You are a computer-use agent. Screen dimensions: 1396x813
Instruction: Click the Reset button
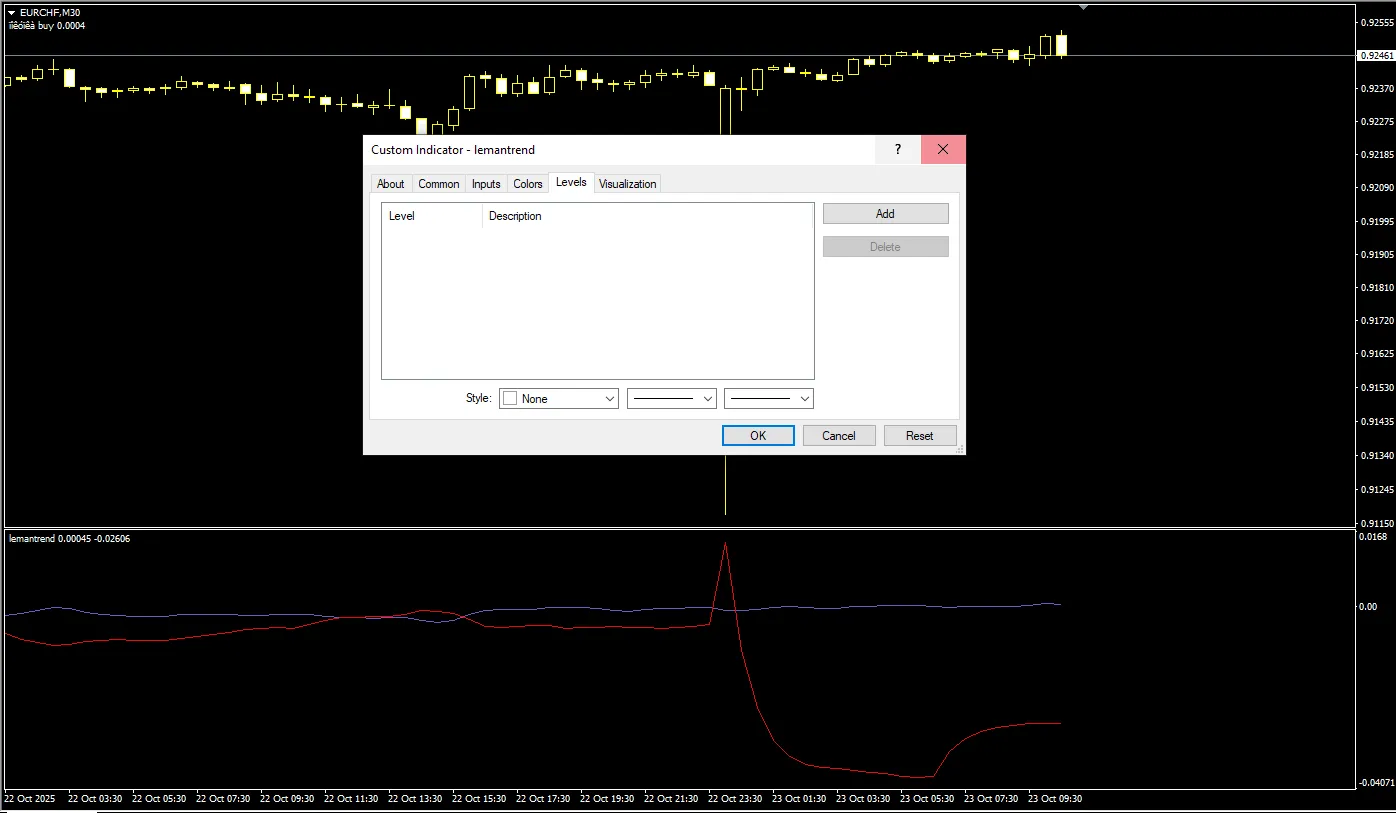(920, 436)
